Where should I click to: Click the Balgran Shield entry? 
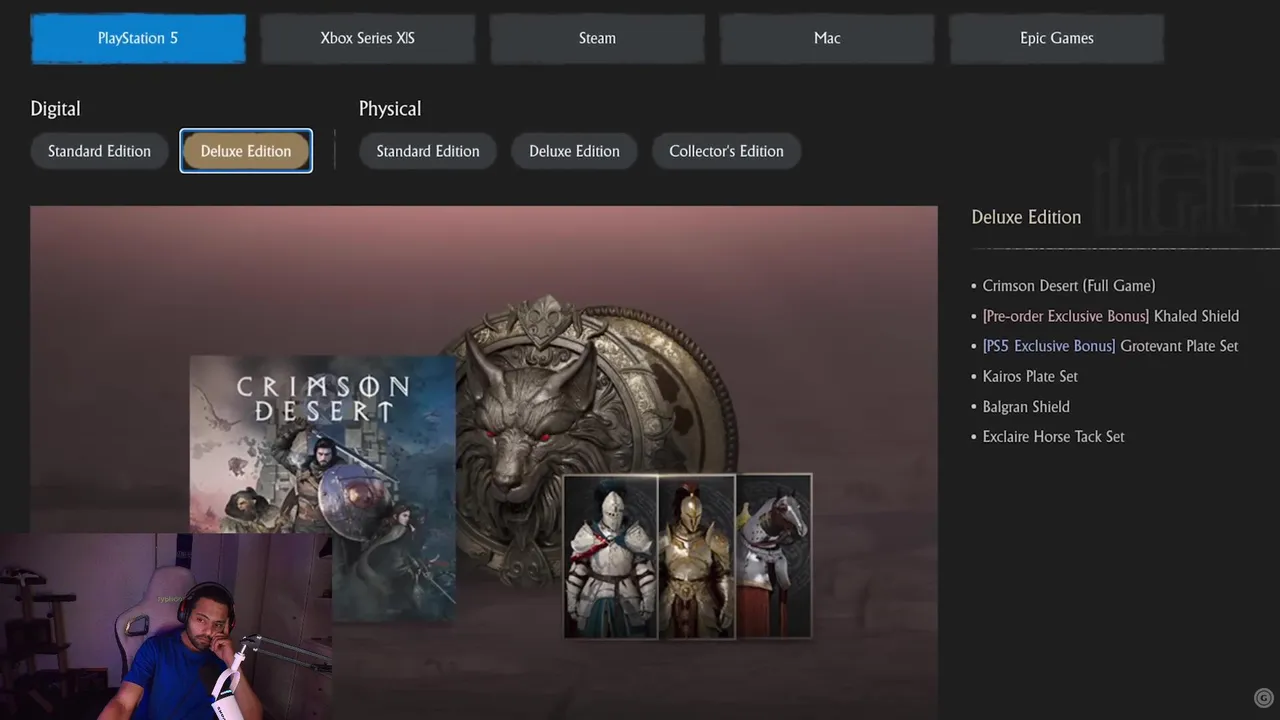pyautogui.click(x=1026, y=406)
